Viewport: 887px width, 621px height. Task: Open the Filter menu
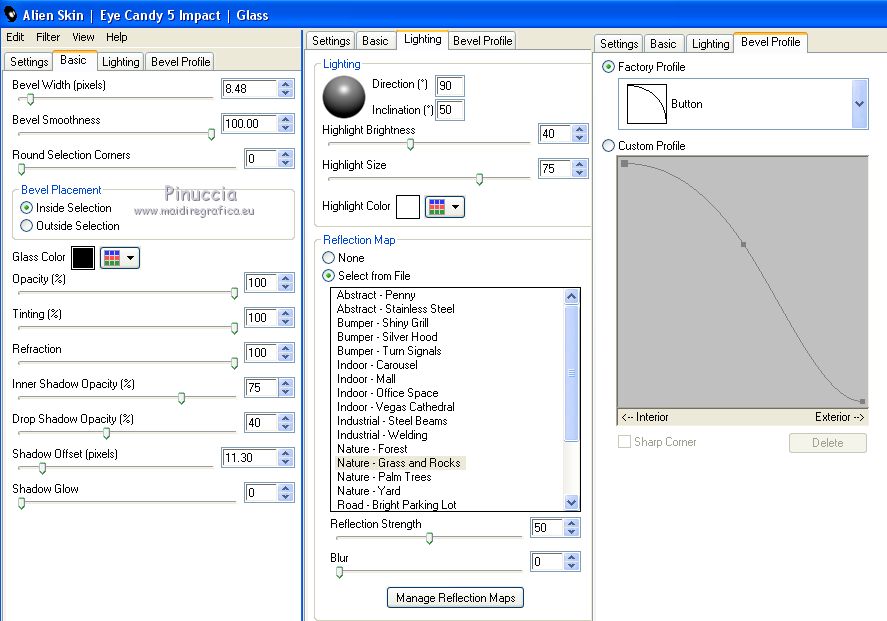pyautogui.click(x=48, y=37)
